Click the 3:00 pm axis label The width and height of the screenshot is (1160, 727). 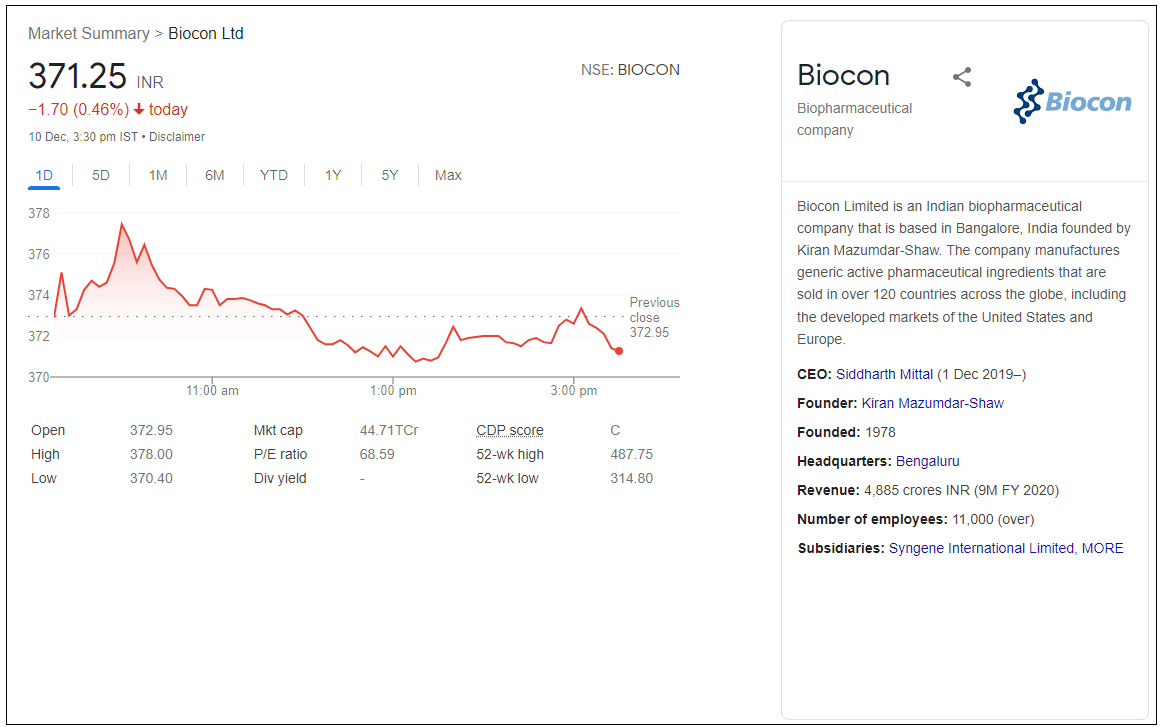[573, 390]
